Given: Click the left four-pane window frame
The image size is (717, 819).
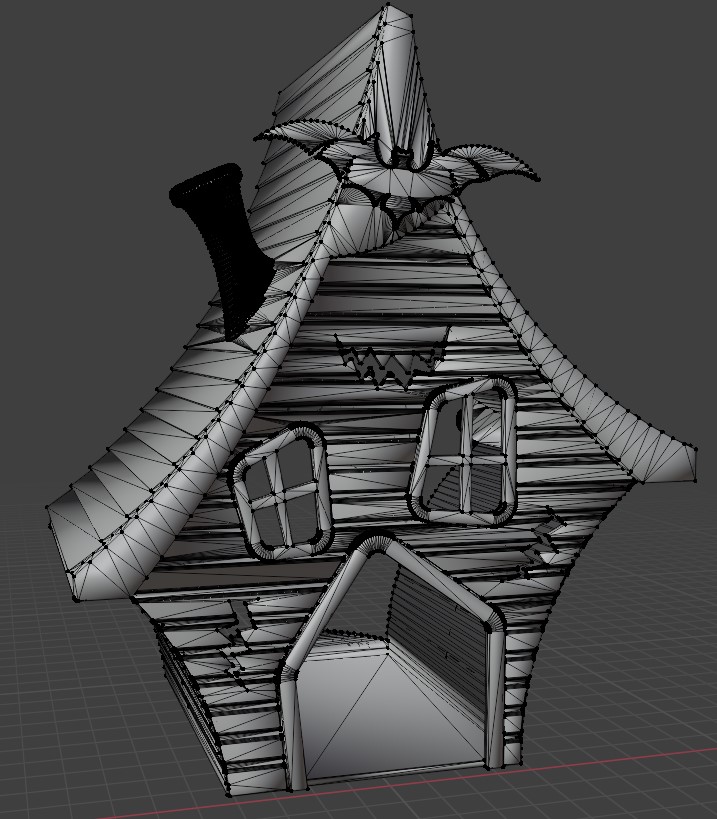Looking at the screenshot, I should coord(283,492).
